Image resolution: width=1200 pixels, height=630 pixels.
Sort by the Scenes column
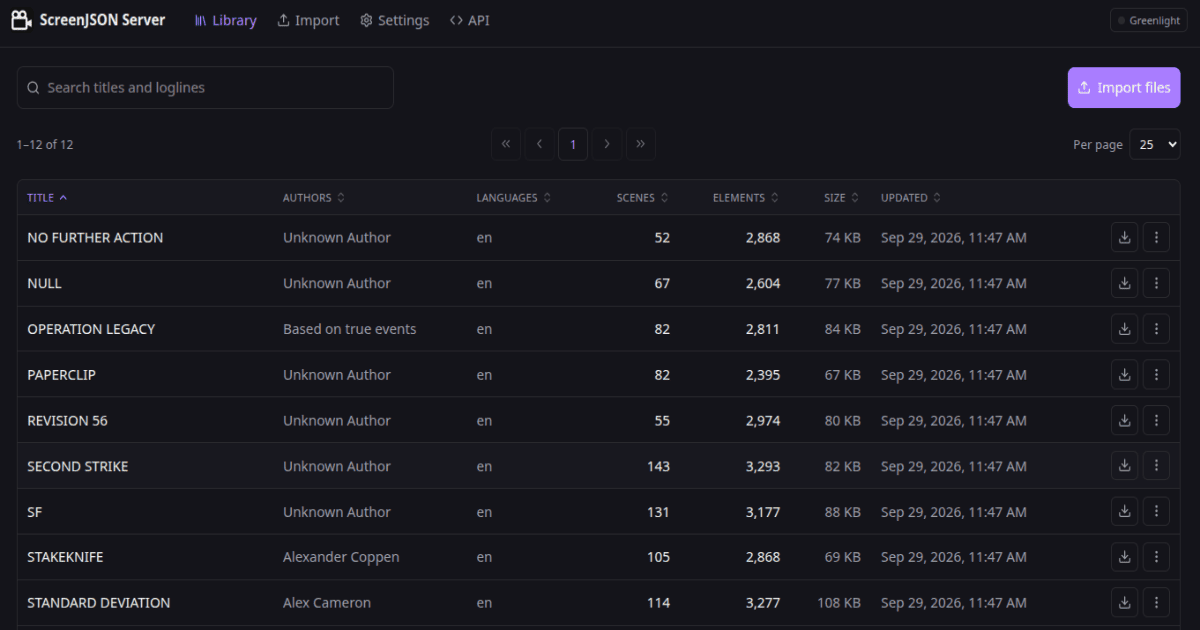tap(642, 198)
